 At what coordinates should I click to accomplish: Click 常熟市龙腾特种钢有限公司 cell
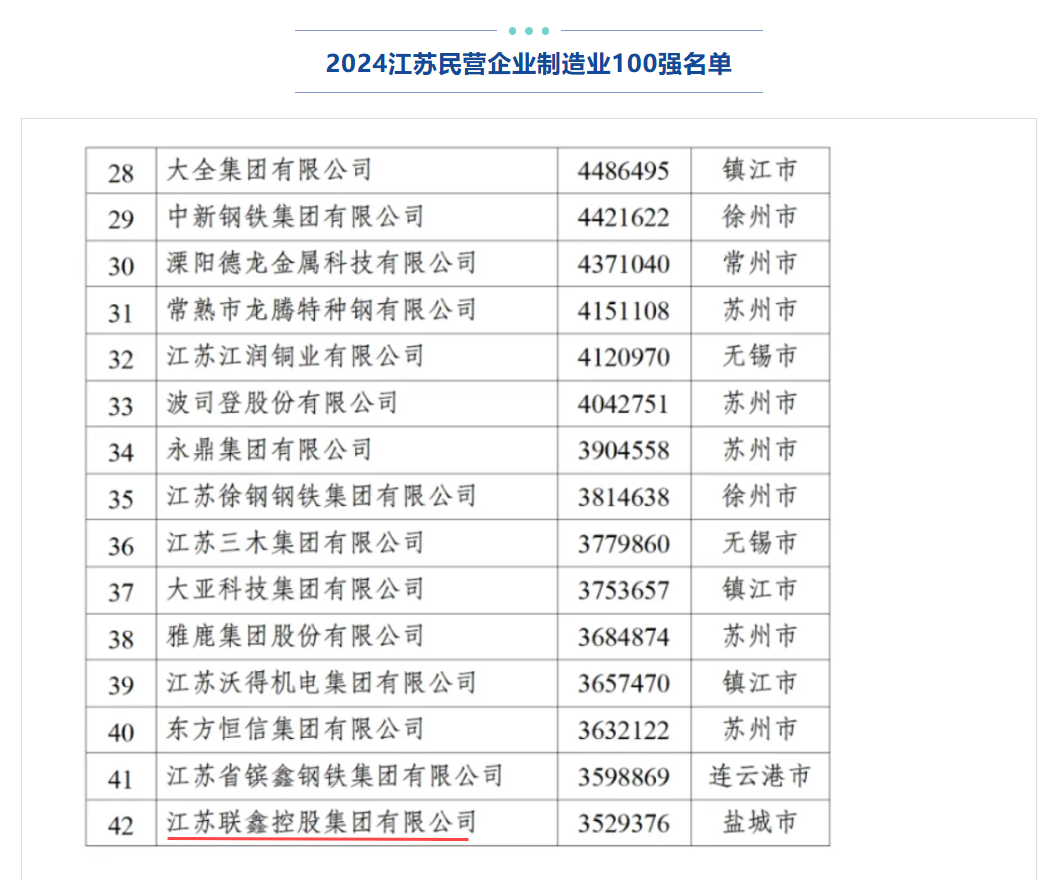coord(321,310)
